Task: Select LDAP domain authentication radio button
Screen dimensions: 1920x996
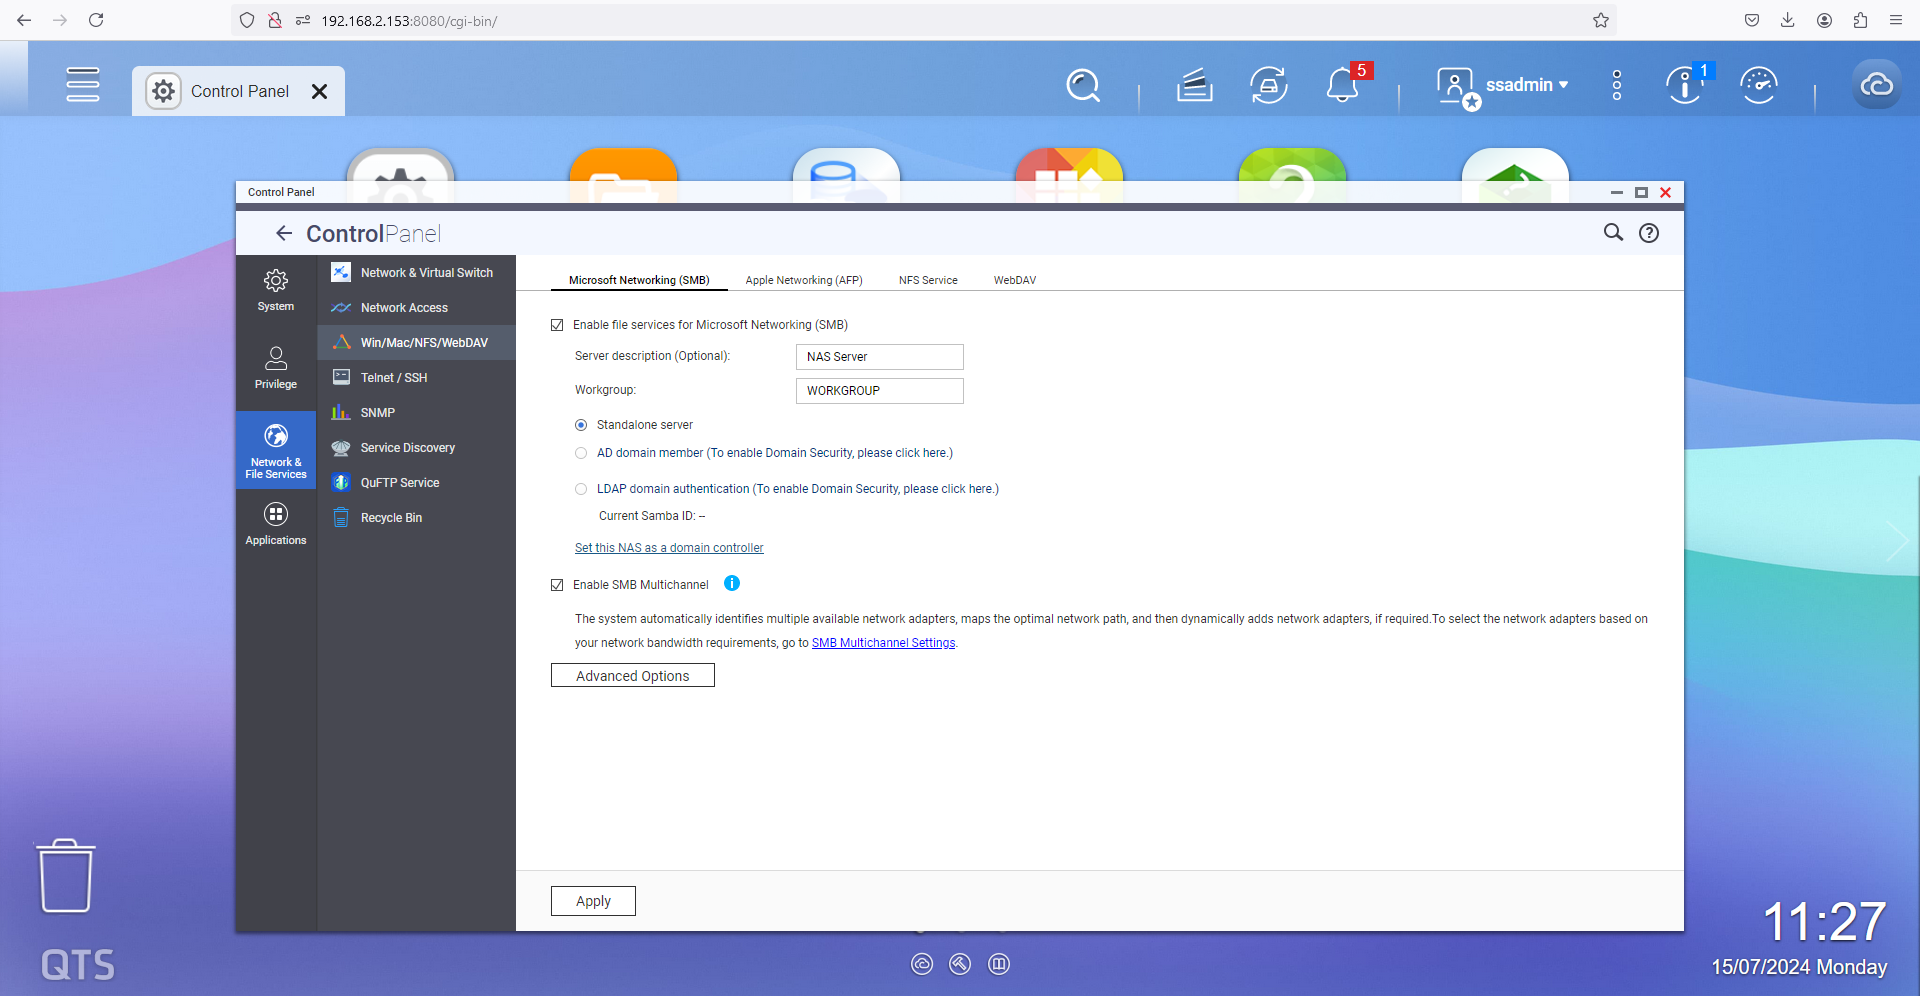Action: coord(581,489)
